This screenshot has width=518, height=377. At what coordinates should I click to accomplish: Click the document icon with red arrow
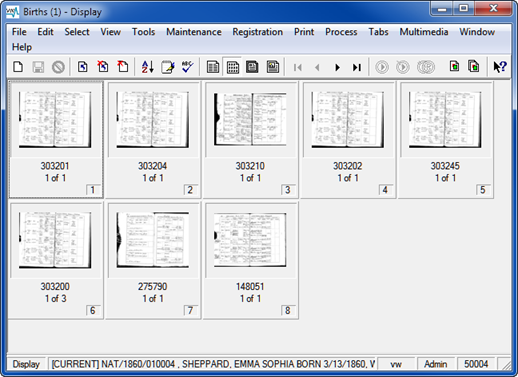123,67
